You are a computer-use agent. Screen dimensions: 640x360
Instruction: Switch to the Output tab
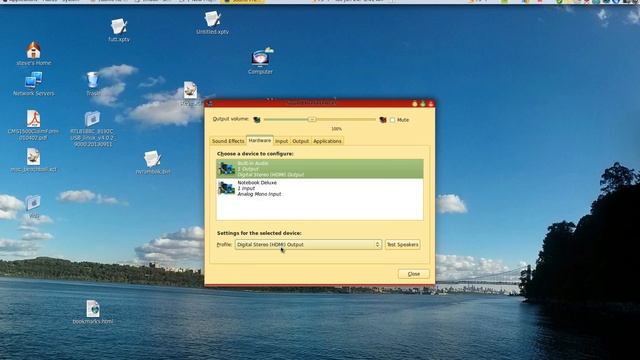300,141
